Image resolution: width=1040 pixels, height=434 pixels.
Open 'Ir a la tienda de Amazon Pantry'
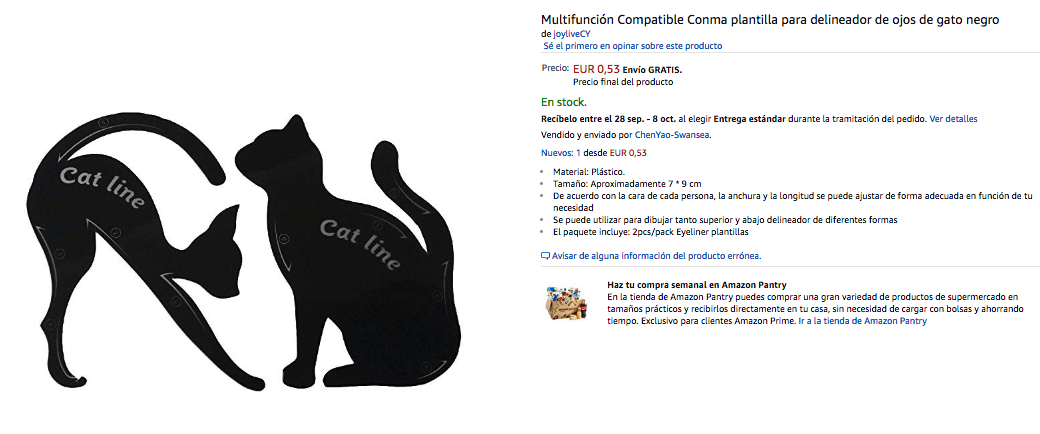click(x=862, y=321)
